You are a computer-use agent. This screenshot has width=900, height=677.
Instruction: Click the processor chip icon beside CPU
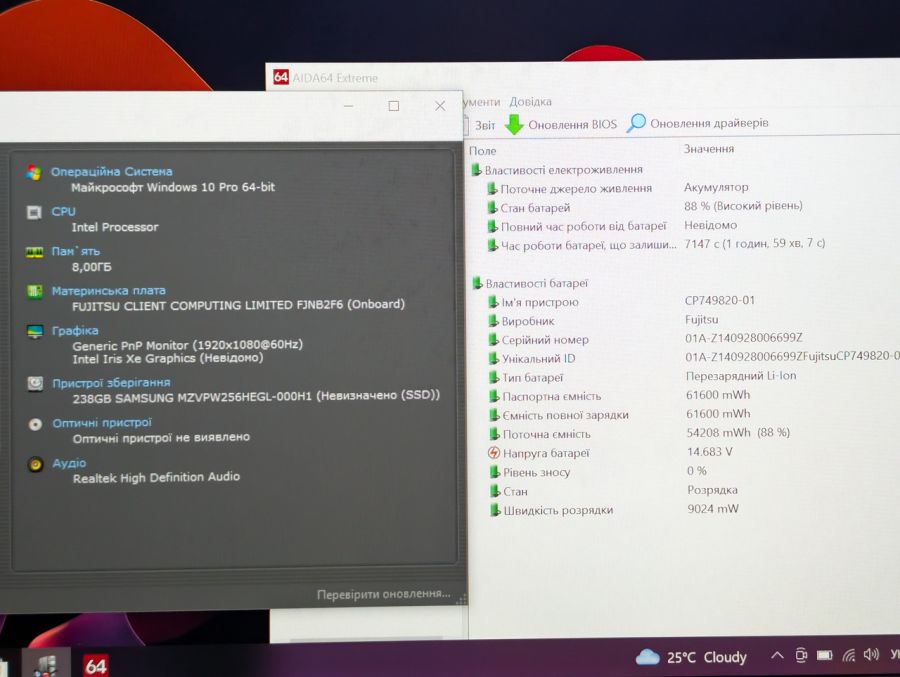coord(34,212)
